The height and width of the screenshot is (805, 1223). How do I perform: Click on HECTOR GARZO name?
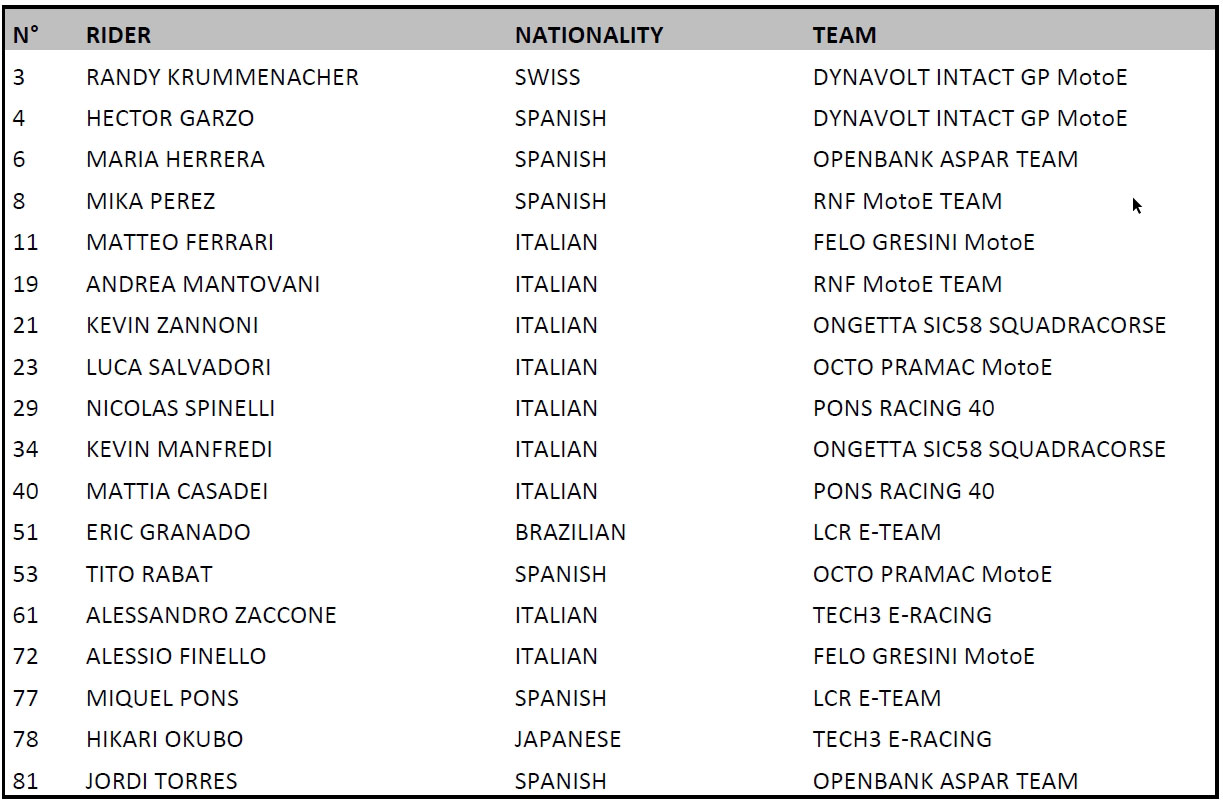tap(170, 118)
